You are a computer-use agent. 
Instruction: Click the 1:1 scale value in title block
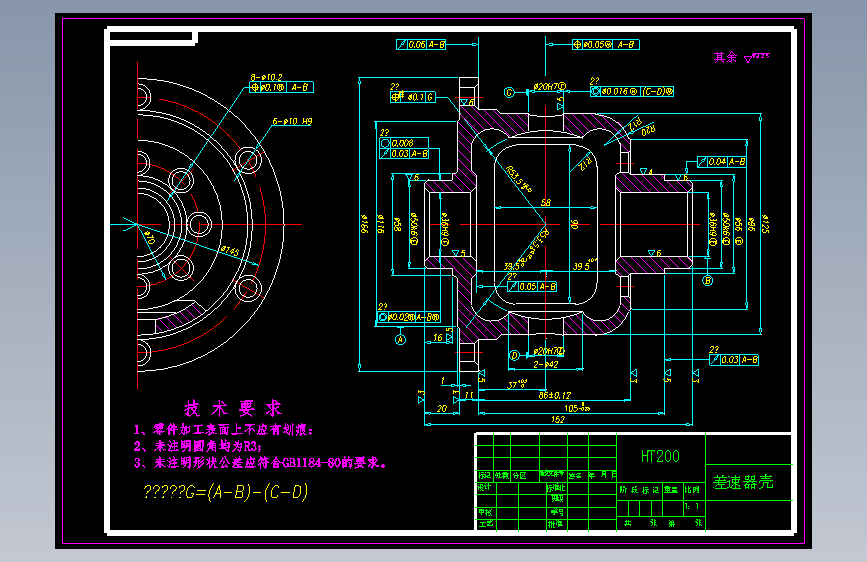pos(692,506)
